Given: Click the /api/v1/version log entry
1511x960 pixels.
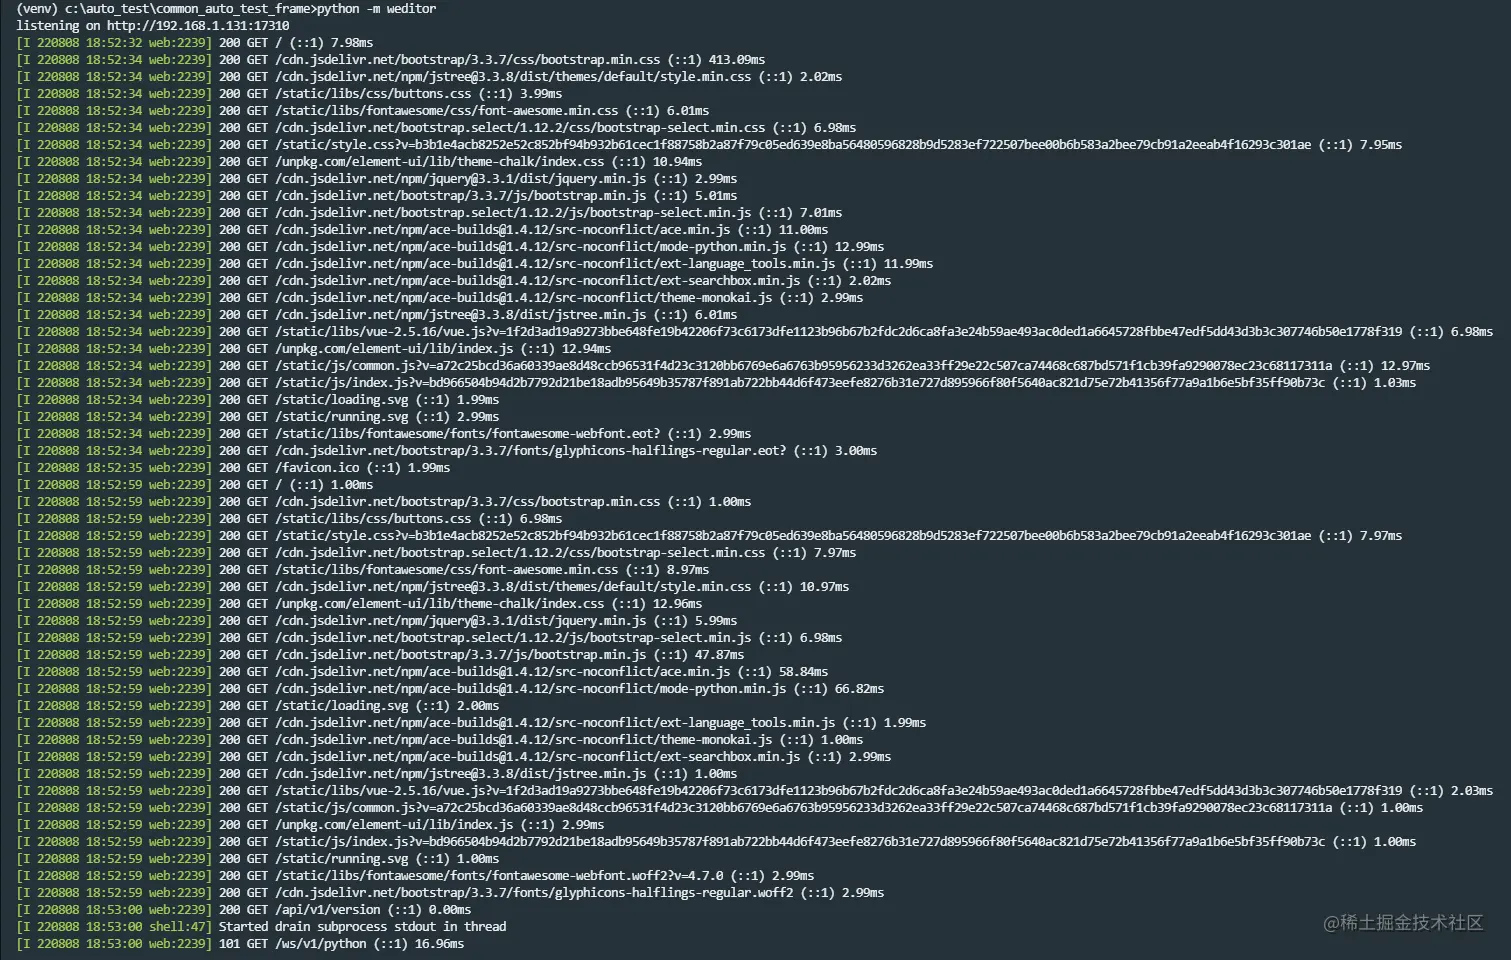Looking at the screenshot, I should [x=244, y=910].
